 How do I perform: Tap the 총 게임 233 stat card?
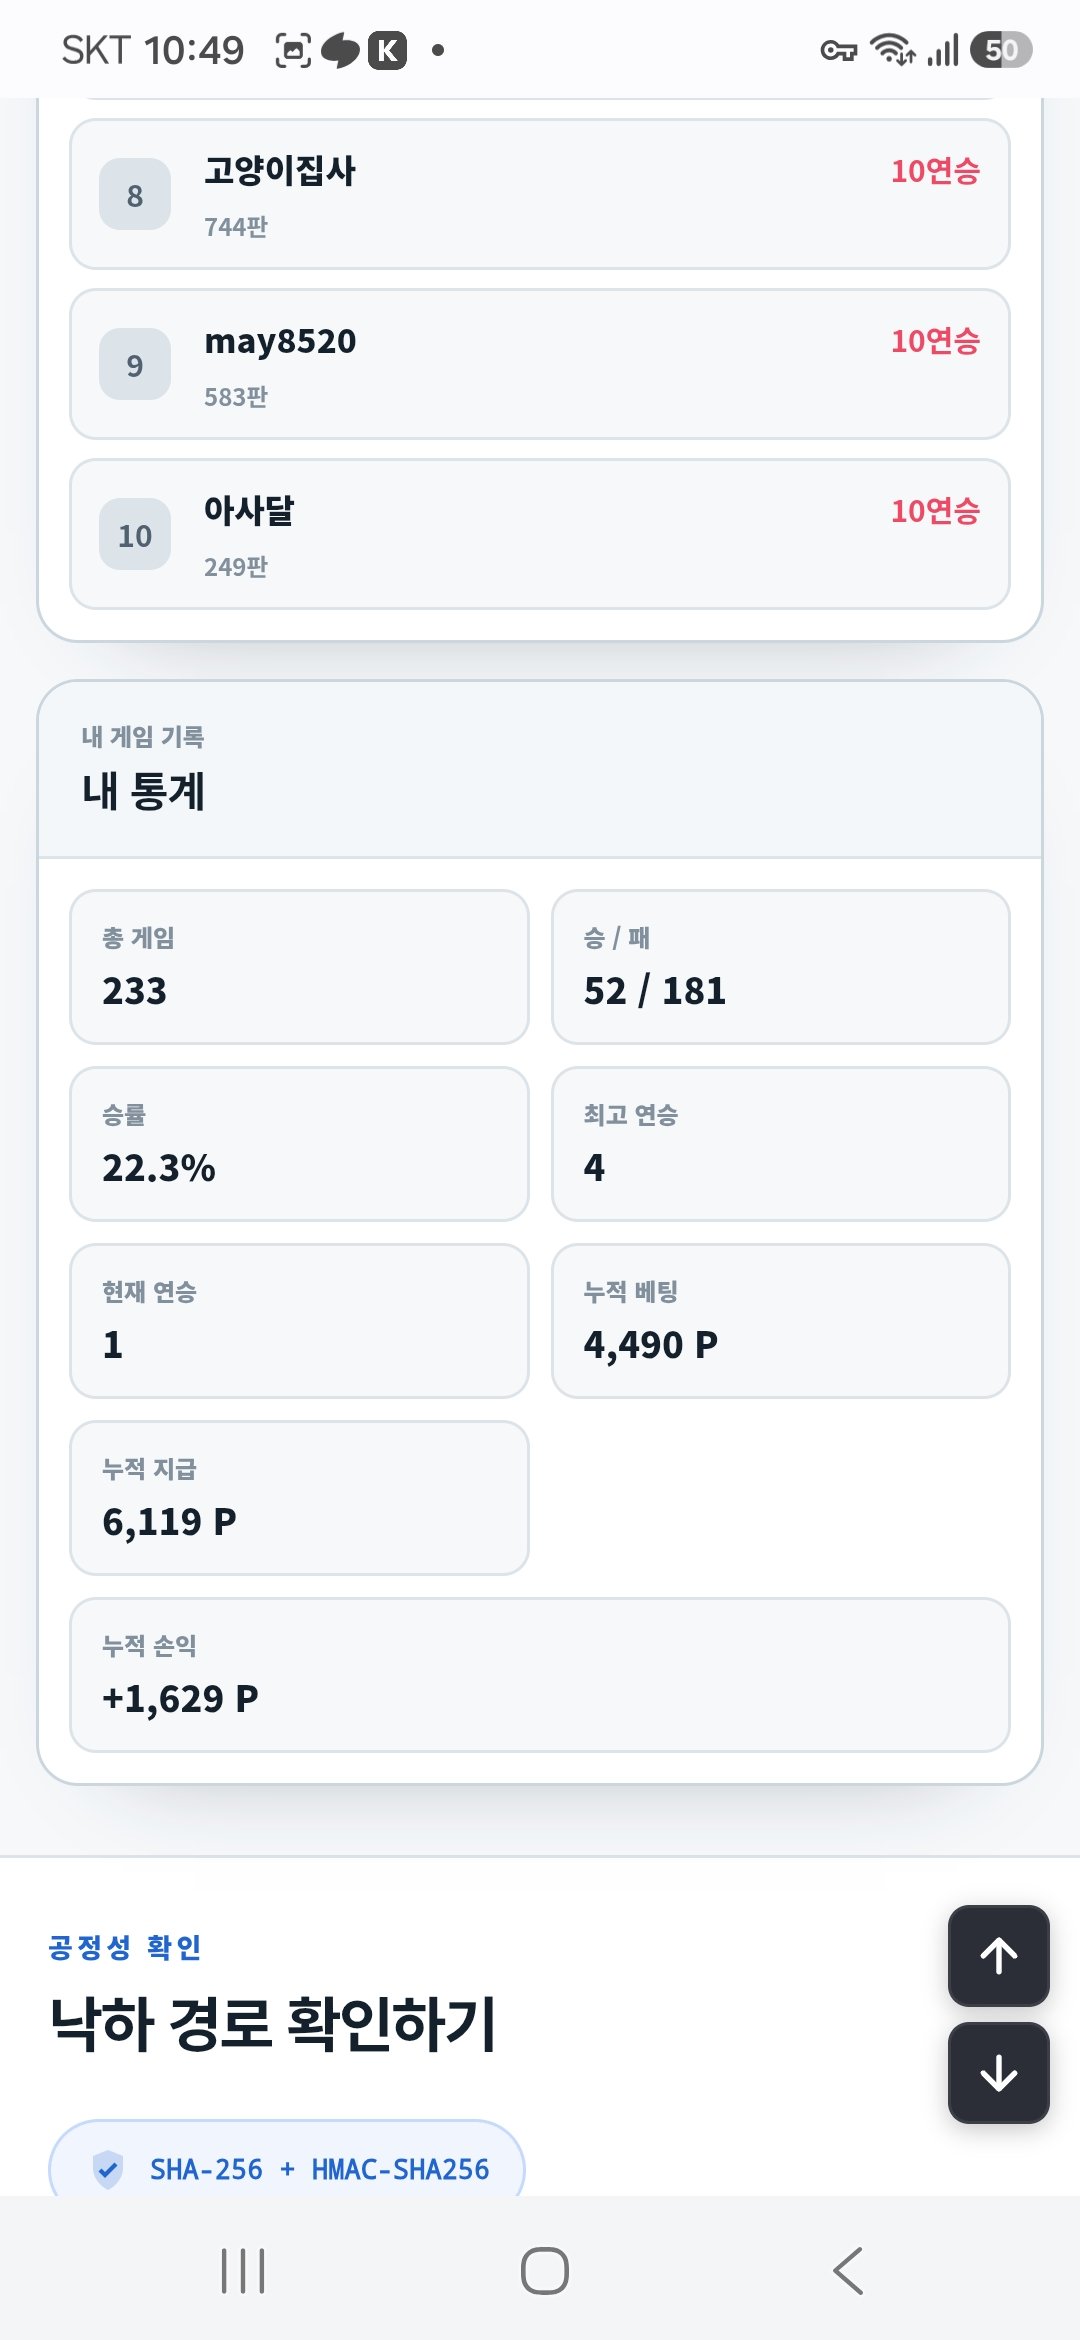tap(299, 967)
